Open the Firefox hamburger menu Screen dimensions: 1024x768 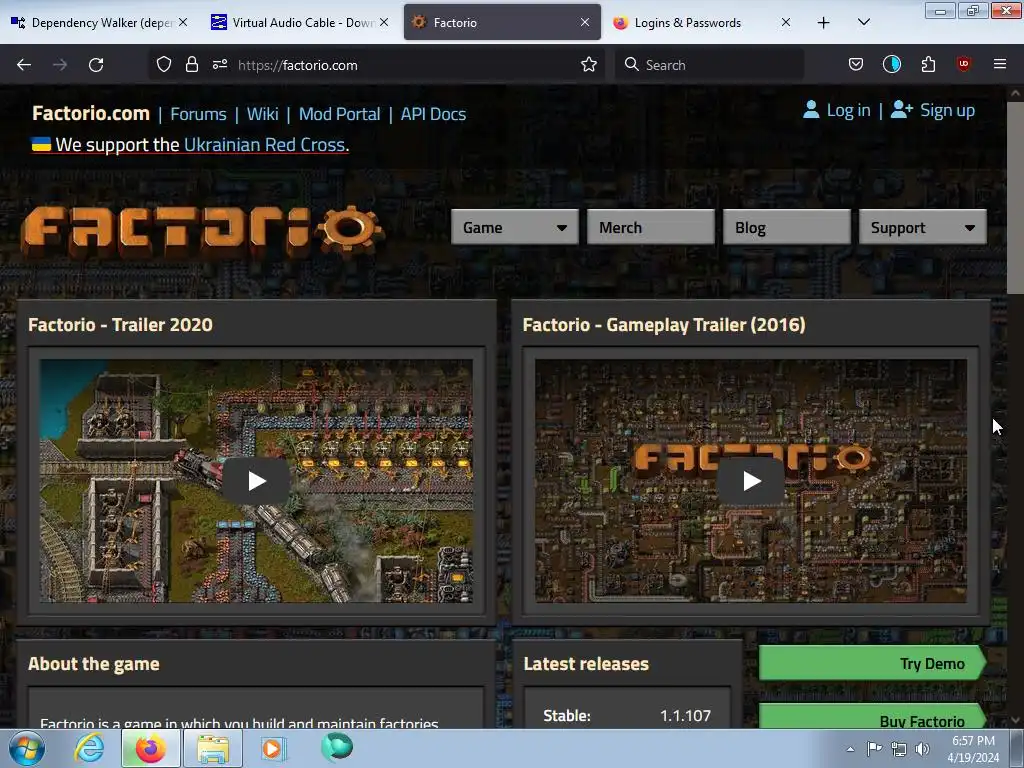(999, 65)
